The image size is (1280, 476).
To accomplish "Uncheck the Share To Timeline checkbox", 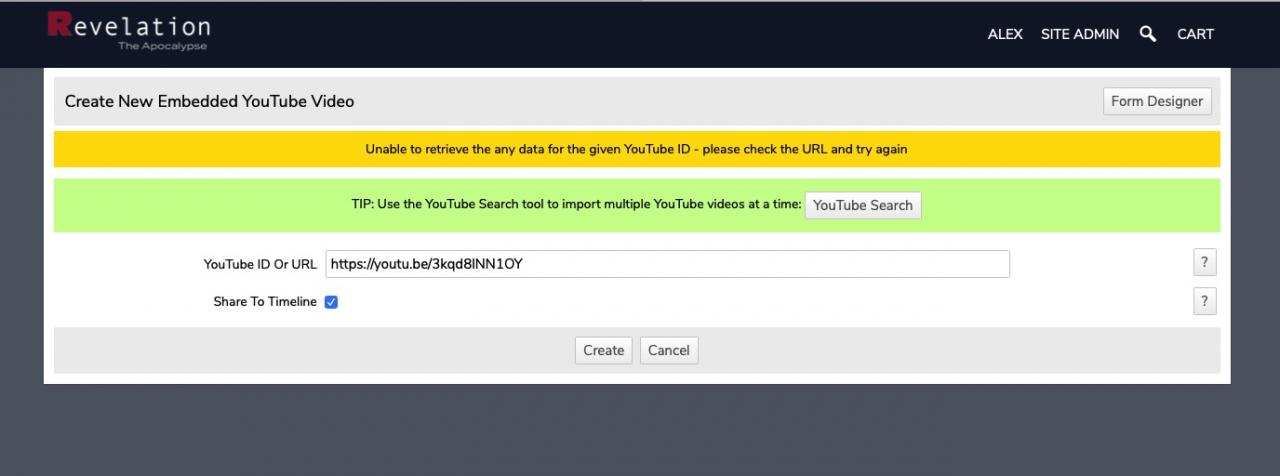I will [331, 302].
